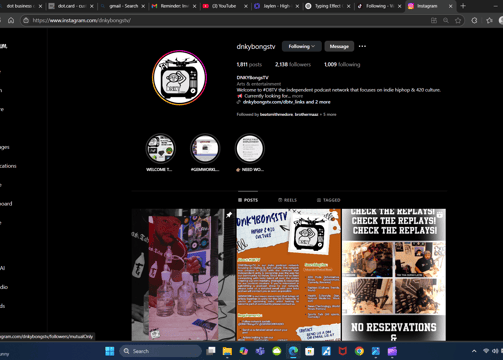Open the purple clapperboard app on taskbar
The height and width of the screenshot is (360, 503).
point(392,351)
